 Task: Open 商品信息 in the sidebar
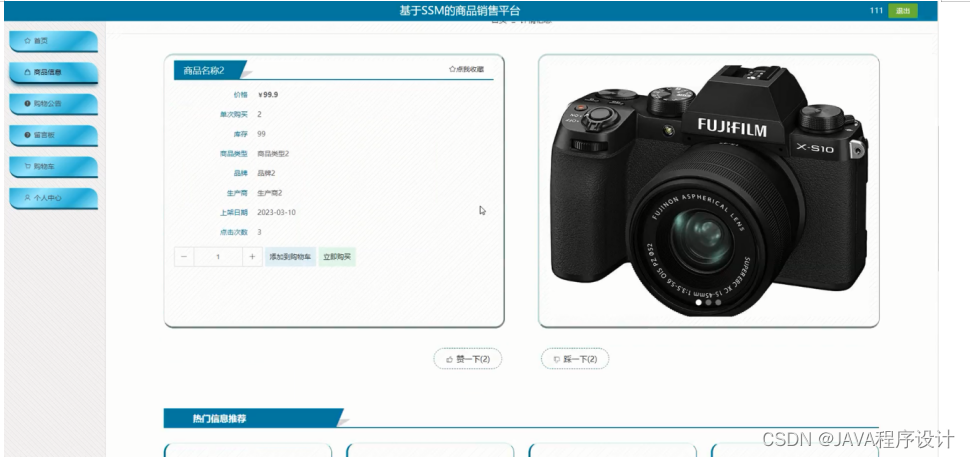pyautogui.click(x=53, y=72)
